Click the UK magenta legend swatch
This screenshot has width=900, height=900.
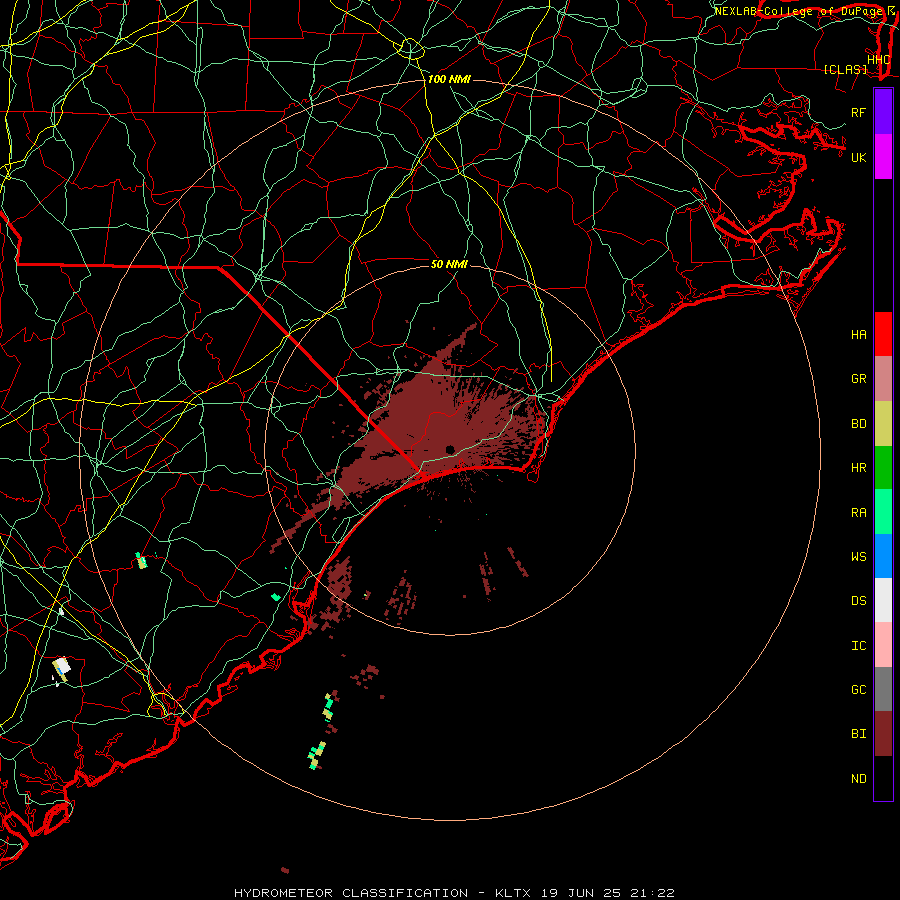(x=883, y=157)
